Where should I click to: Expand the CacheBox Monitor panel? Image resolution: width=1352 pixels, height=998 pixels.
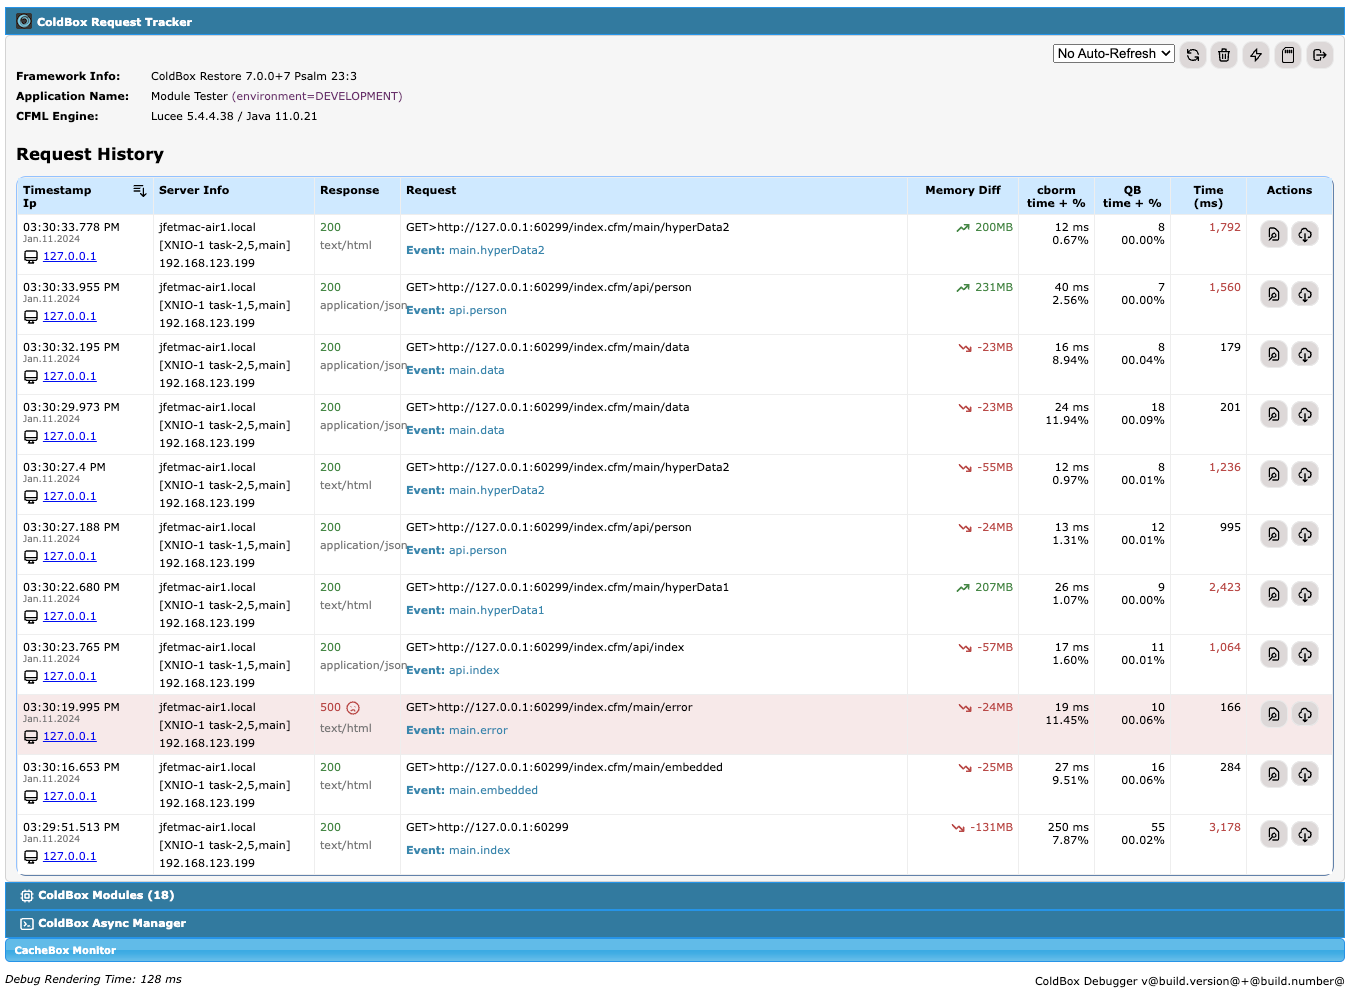[x=675, y=951]
